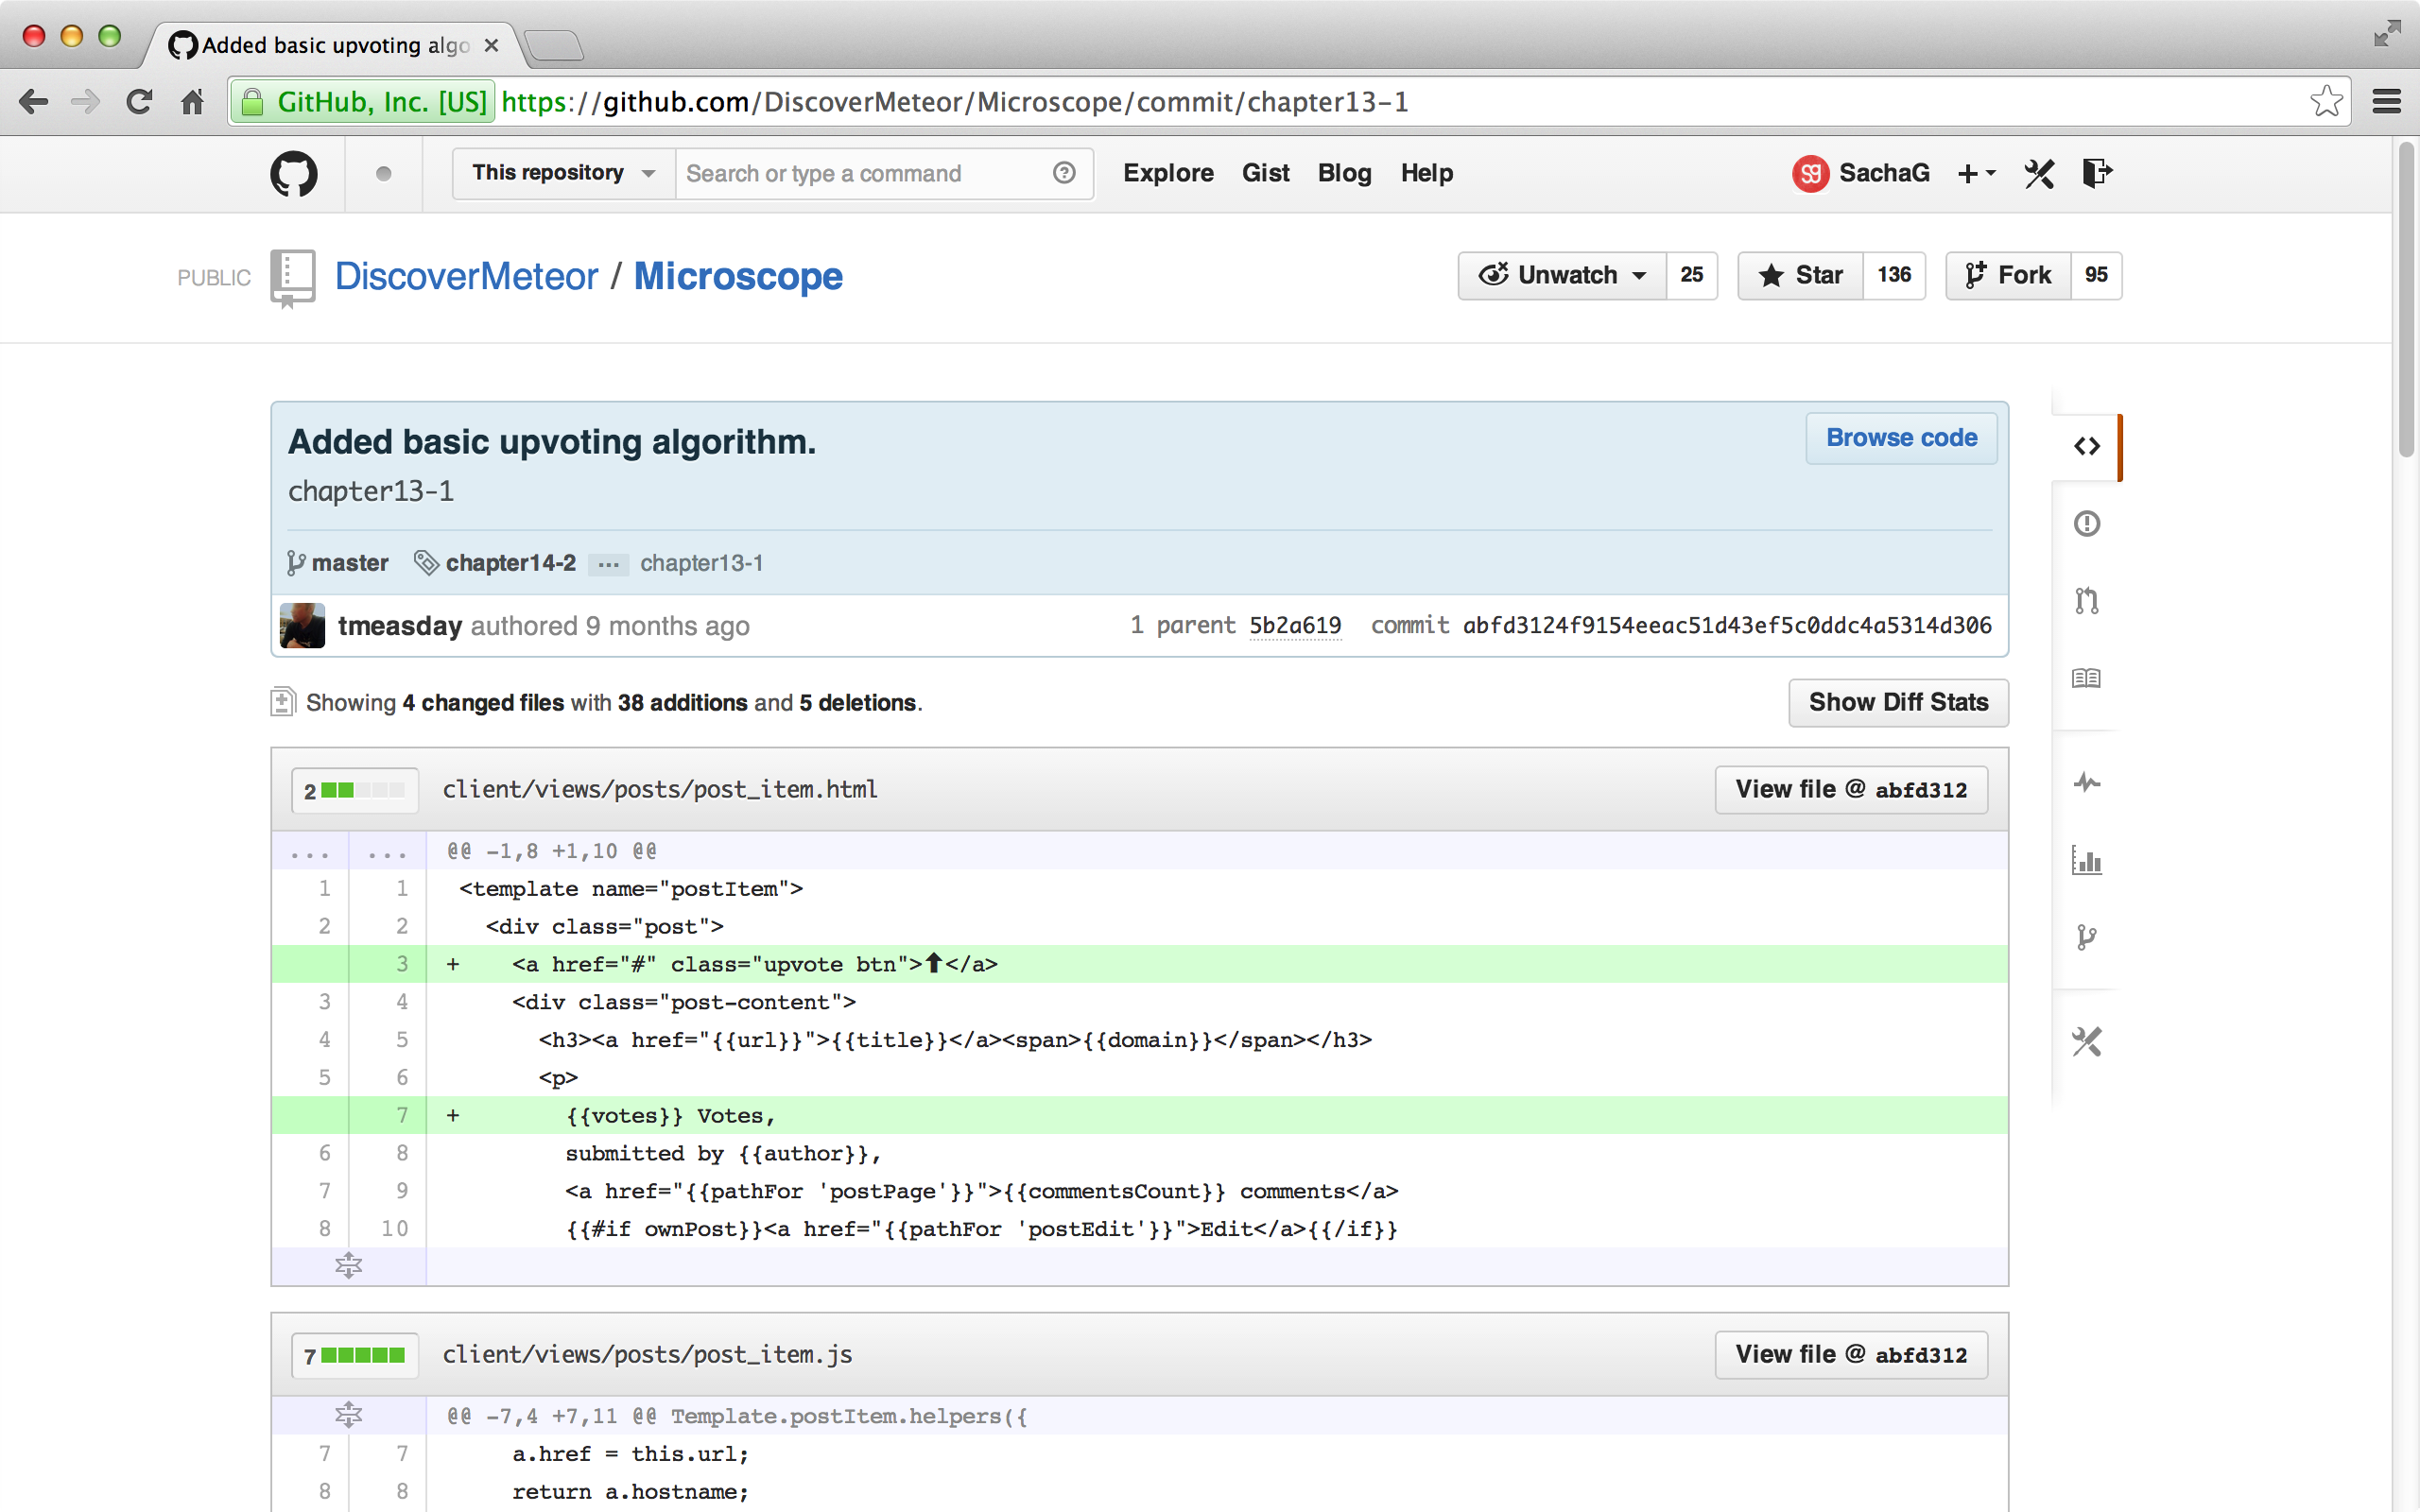
Task: Click the code view icon in right sidebar
Action: tap(2085, 446)
